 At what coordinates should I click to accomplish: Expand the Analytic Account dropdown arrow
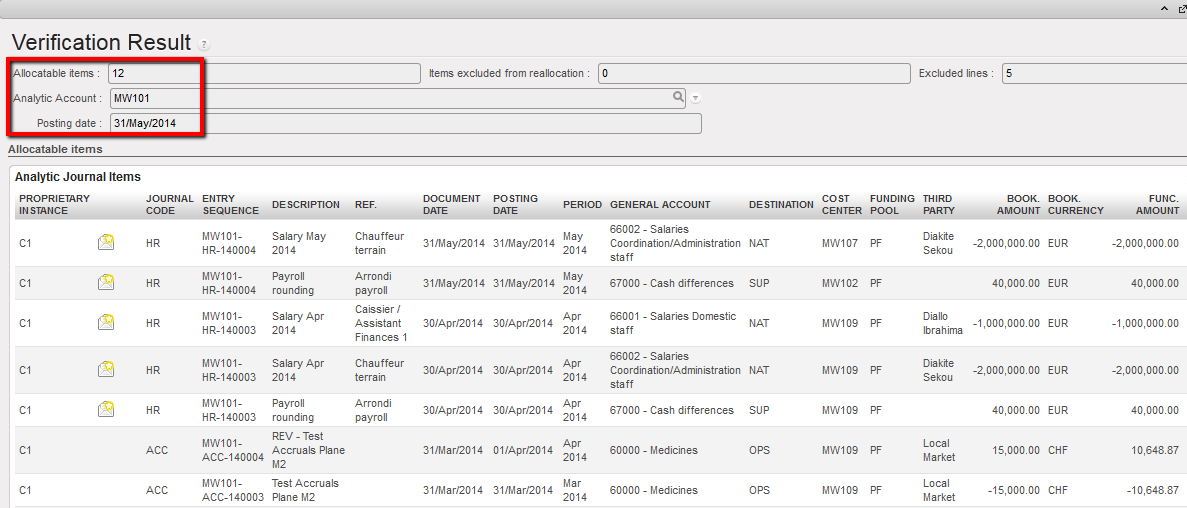(x=695, y=98)
